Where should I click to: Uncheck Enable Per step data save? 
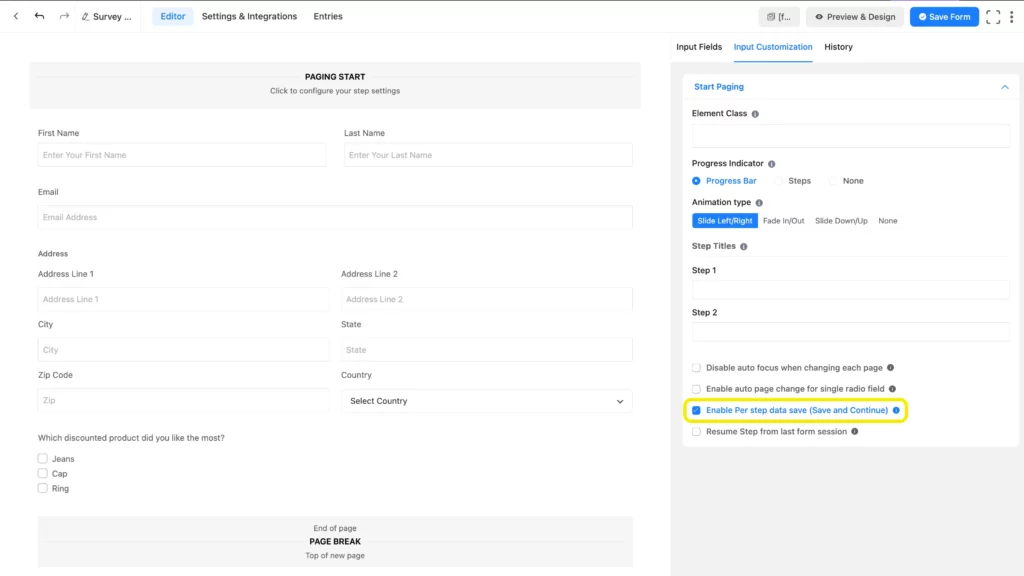click(x=696, y=410)
